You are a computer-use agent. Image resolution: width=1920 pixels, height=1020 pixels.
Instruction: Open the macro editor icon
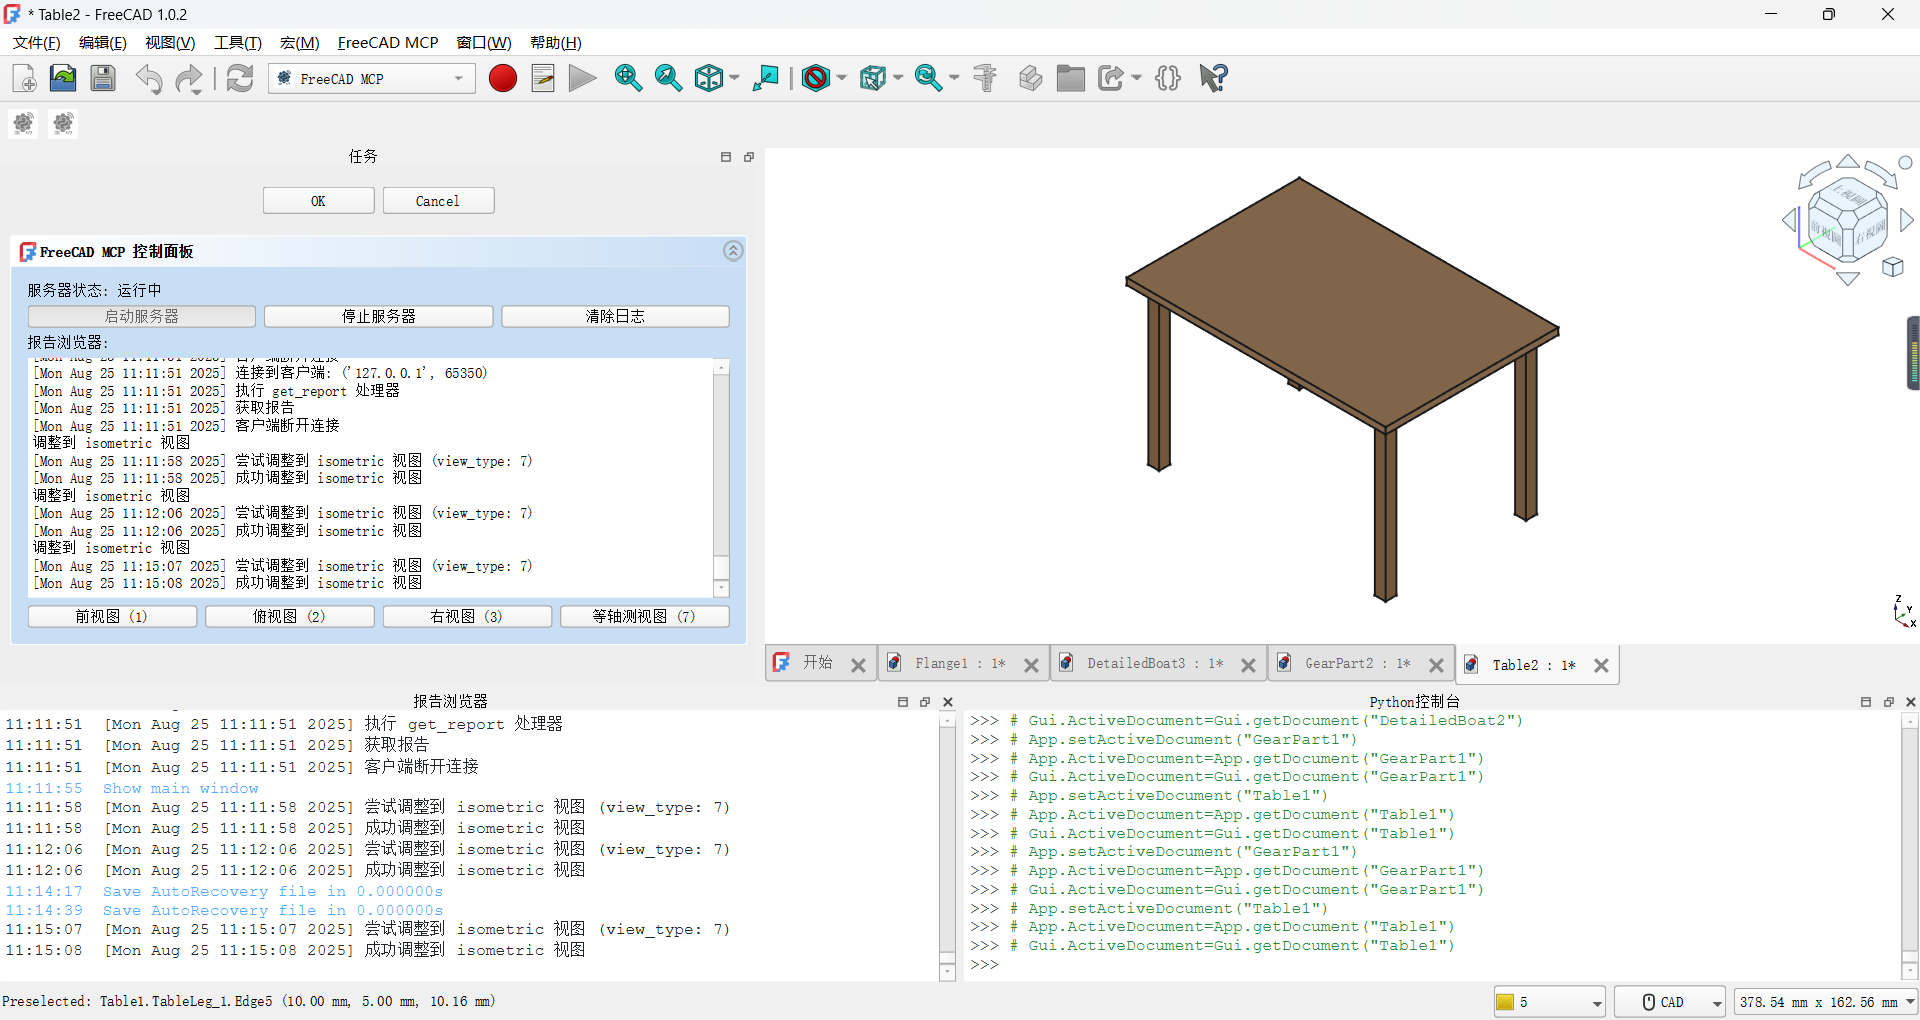coord(542,78)
